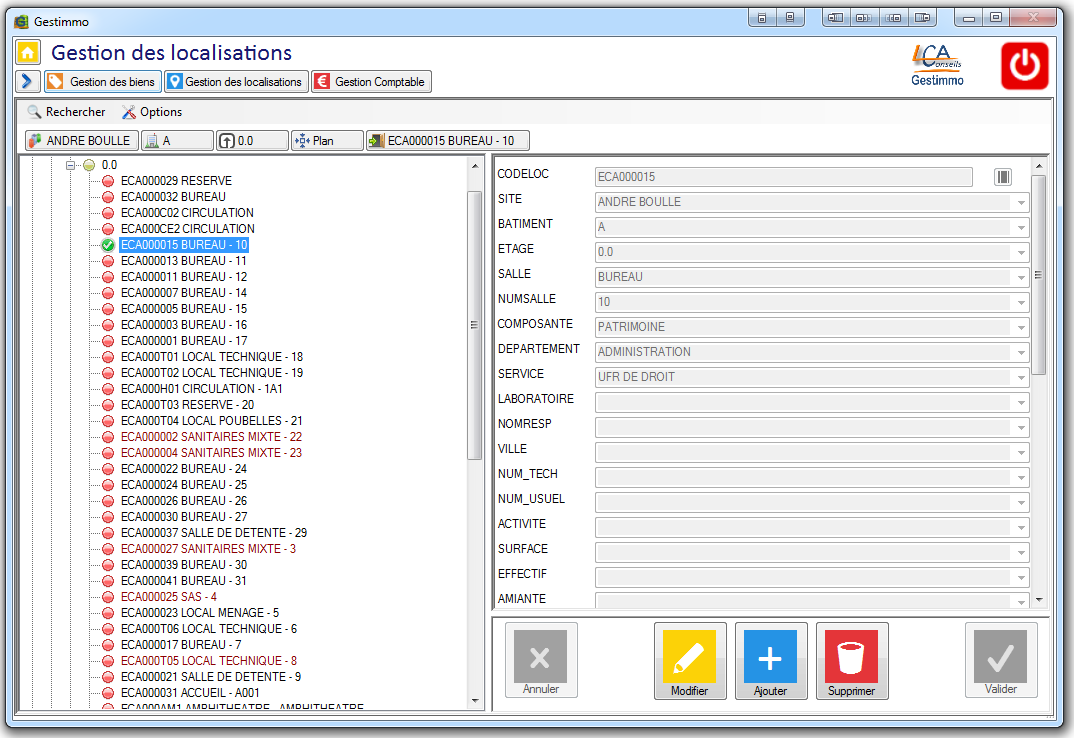The image size is (1074, 738).
Task: Expand the SALLE dropdown arrow
Action: [x=1020, y=277]
